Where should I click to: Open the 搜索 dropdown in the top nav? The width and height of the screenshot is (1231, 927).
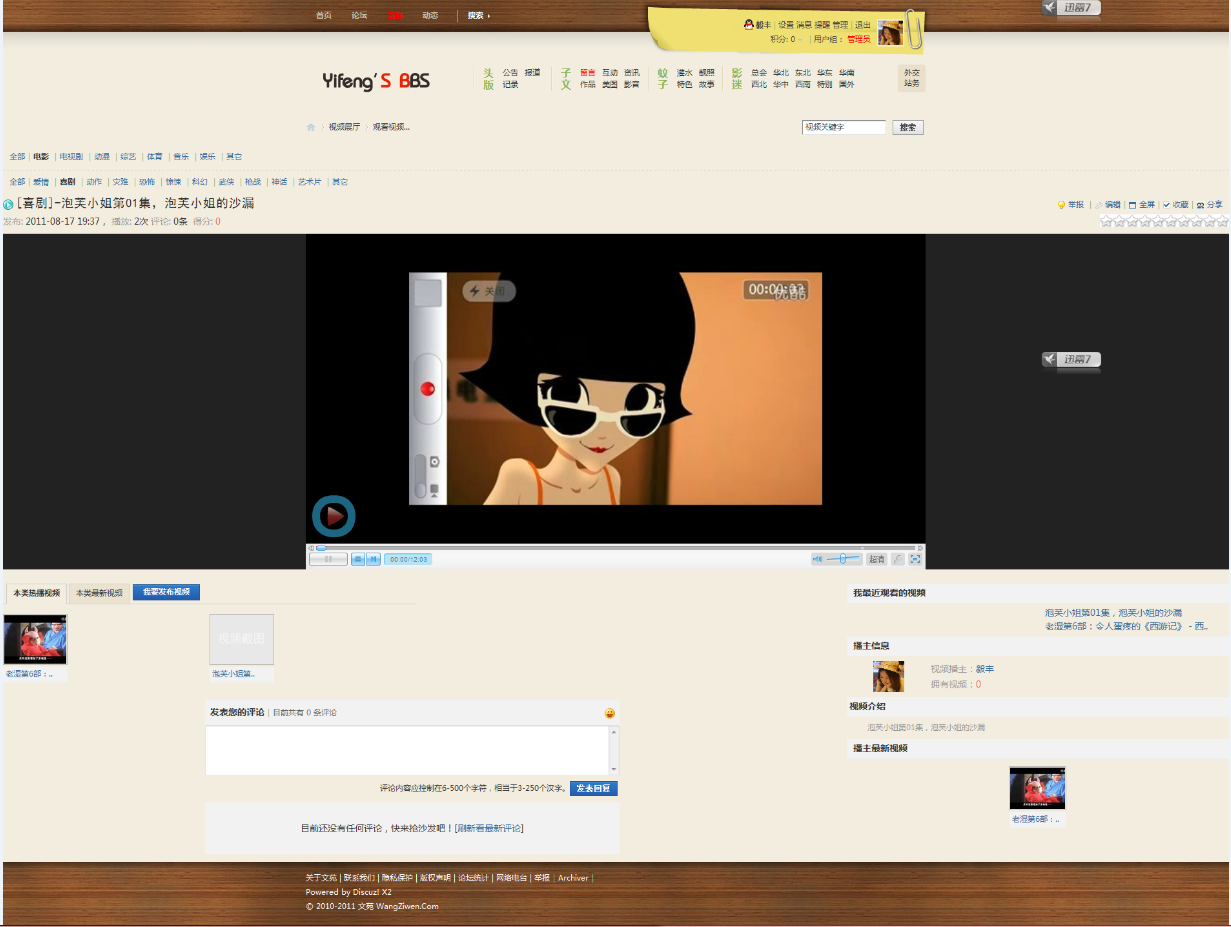[x=479, y=16]
